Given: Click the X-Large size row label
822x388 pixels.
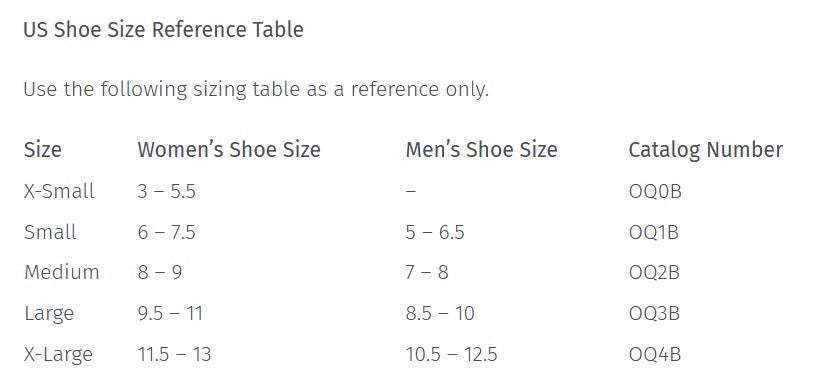Looking at the screenshot, I should click(x=58, y=354).
